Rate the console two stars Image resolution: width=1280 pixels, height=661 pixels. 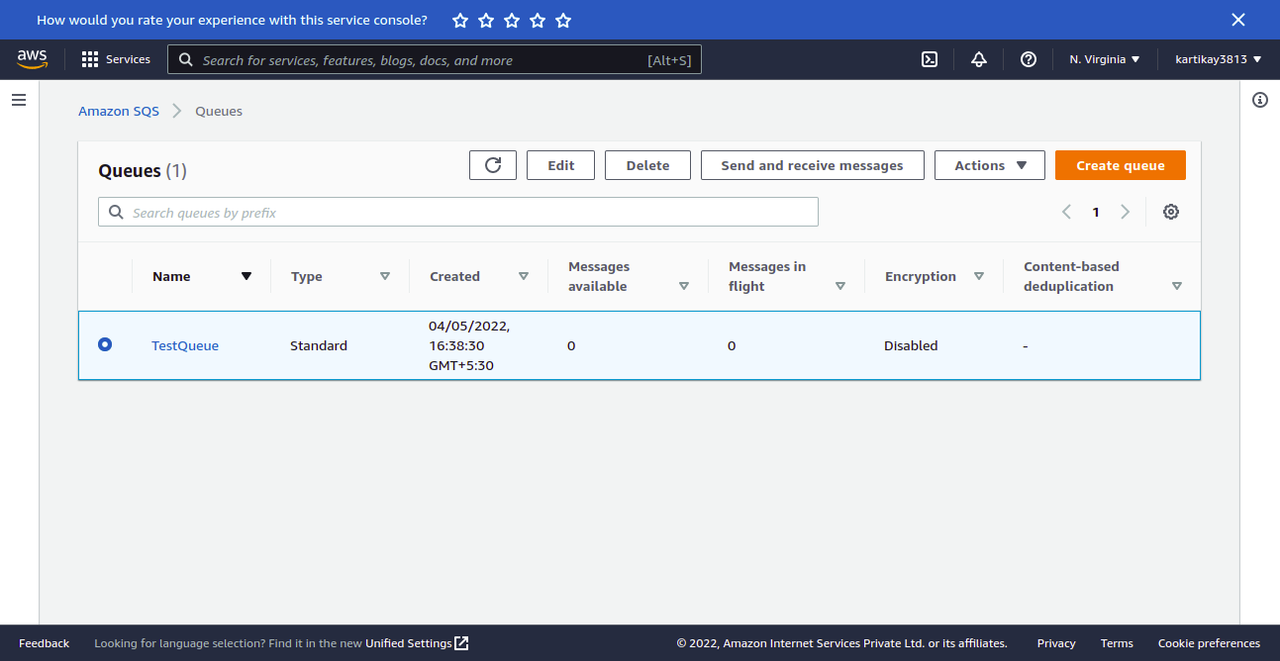486,20
